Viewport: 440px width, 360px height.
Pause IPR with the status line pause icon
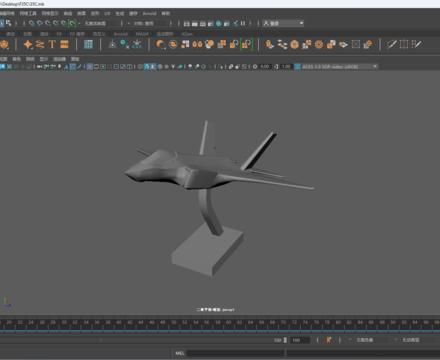point(243,23)
